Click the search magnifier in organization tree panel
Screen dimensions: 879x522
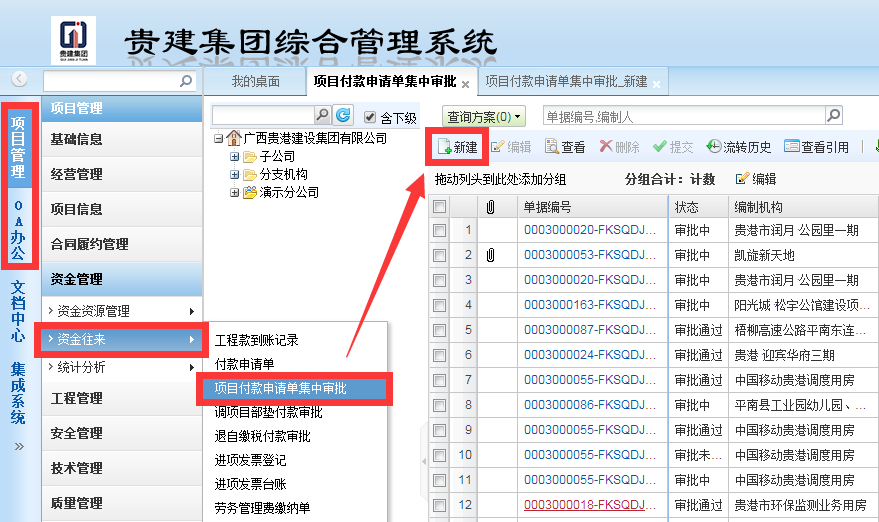pyautogui.click(x=322, y=116)
